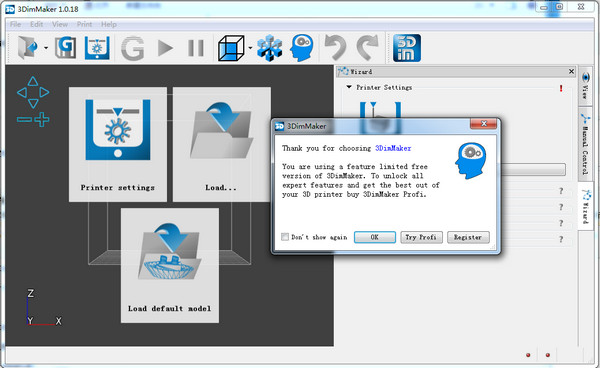Select the 3D cube view icon

click(231, 48)
